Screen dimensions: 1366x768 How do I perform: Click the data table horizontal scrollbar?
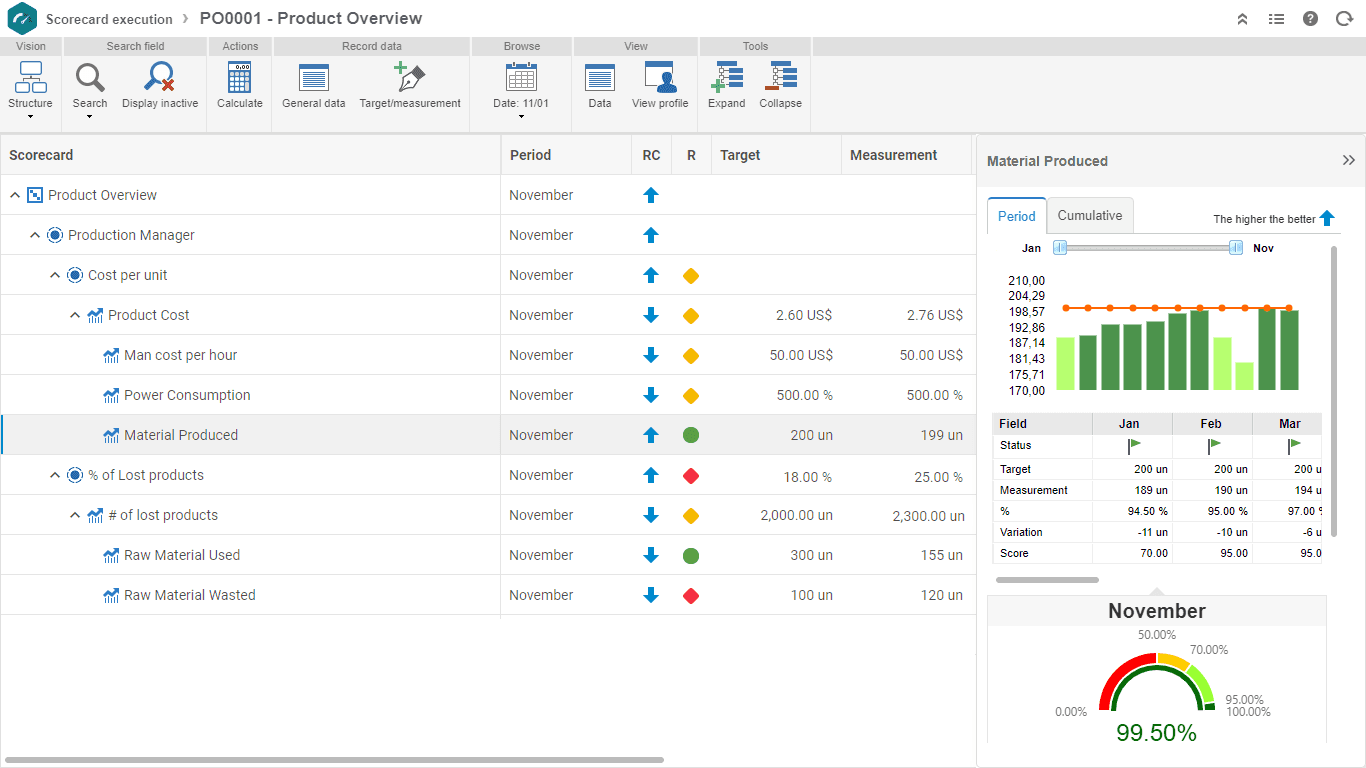(1047, 580)
